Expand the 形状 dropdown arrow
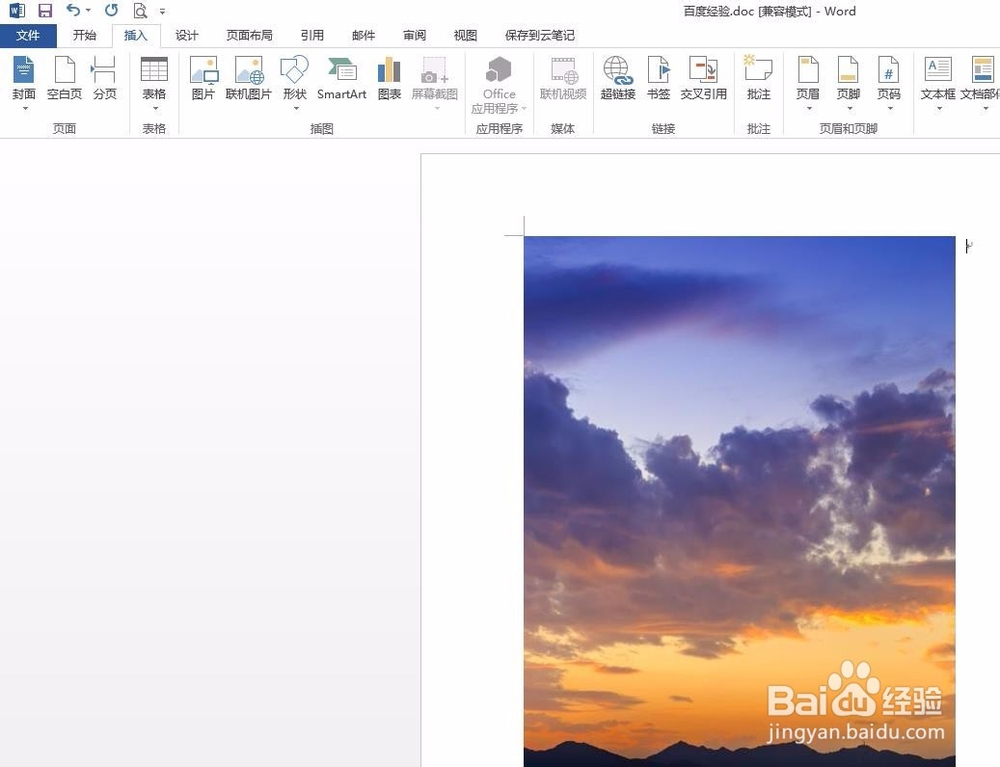Viewport: 1000px width, 767px height. (295, 108)
